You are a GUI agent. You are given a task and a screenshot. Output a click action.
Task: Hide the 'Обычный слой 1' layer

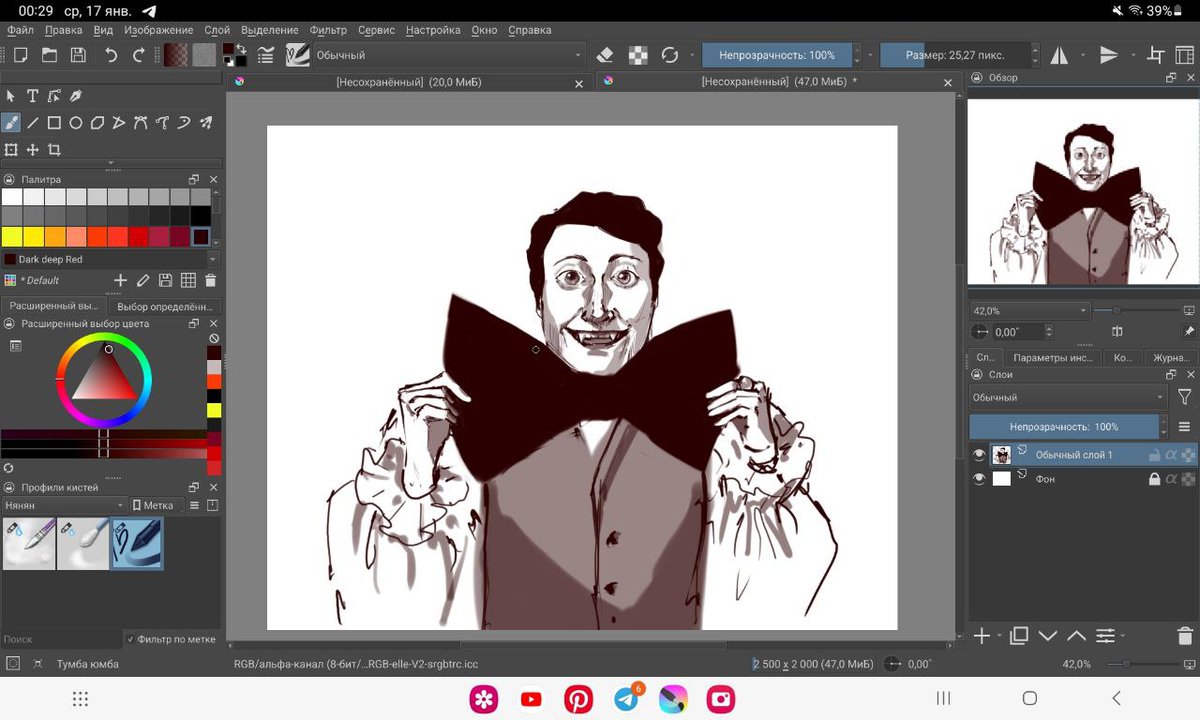979,455
